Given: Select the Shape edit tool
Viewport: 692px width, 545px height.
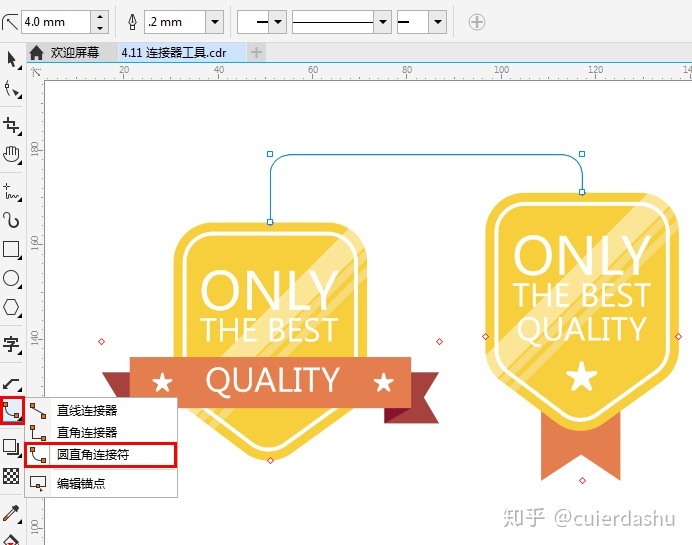Looking at the screenshot, I should coord(12,90).
